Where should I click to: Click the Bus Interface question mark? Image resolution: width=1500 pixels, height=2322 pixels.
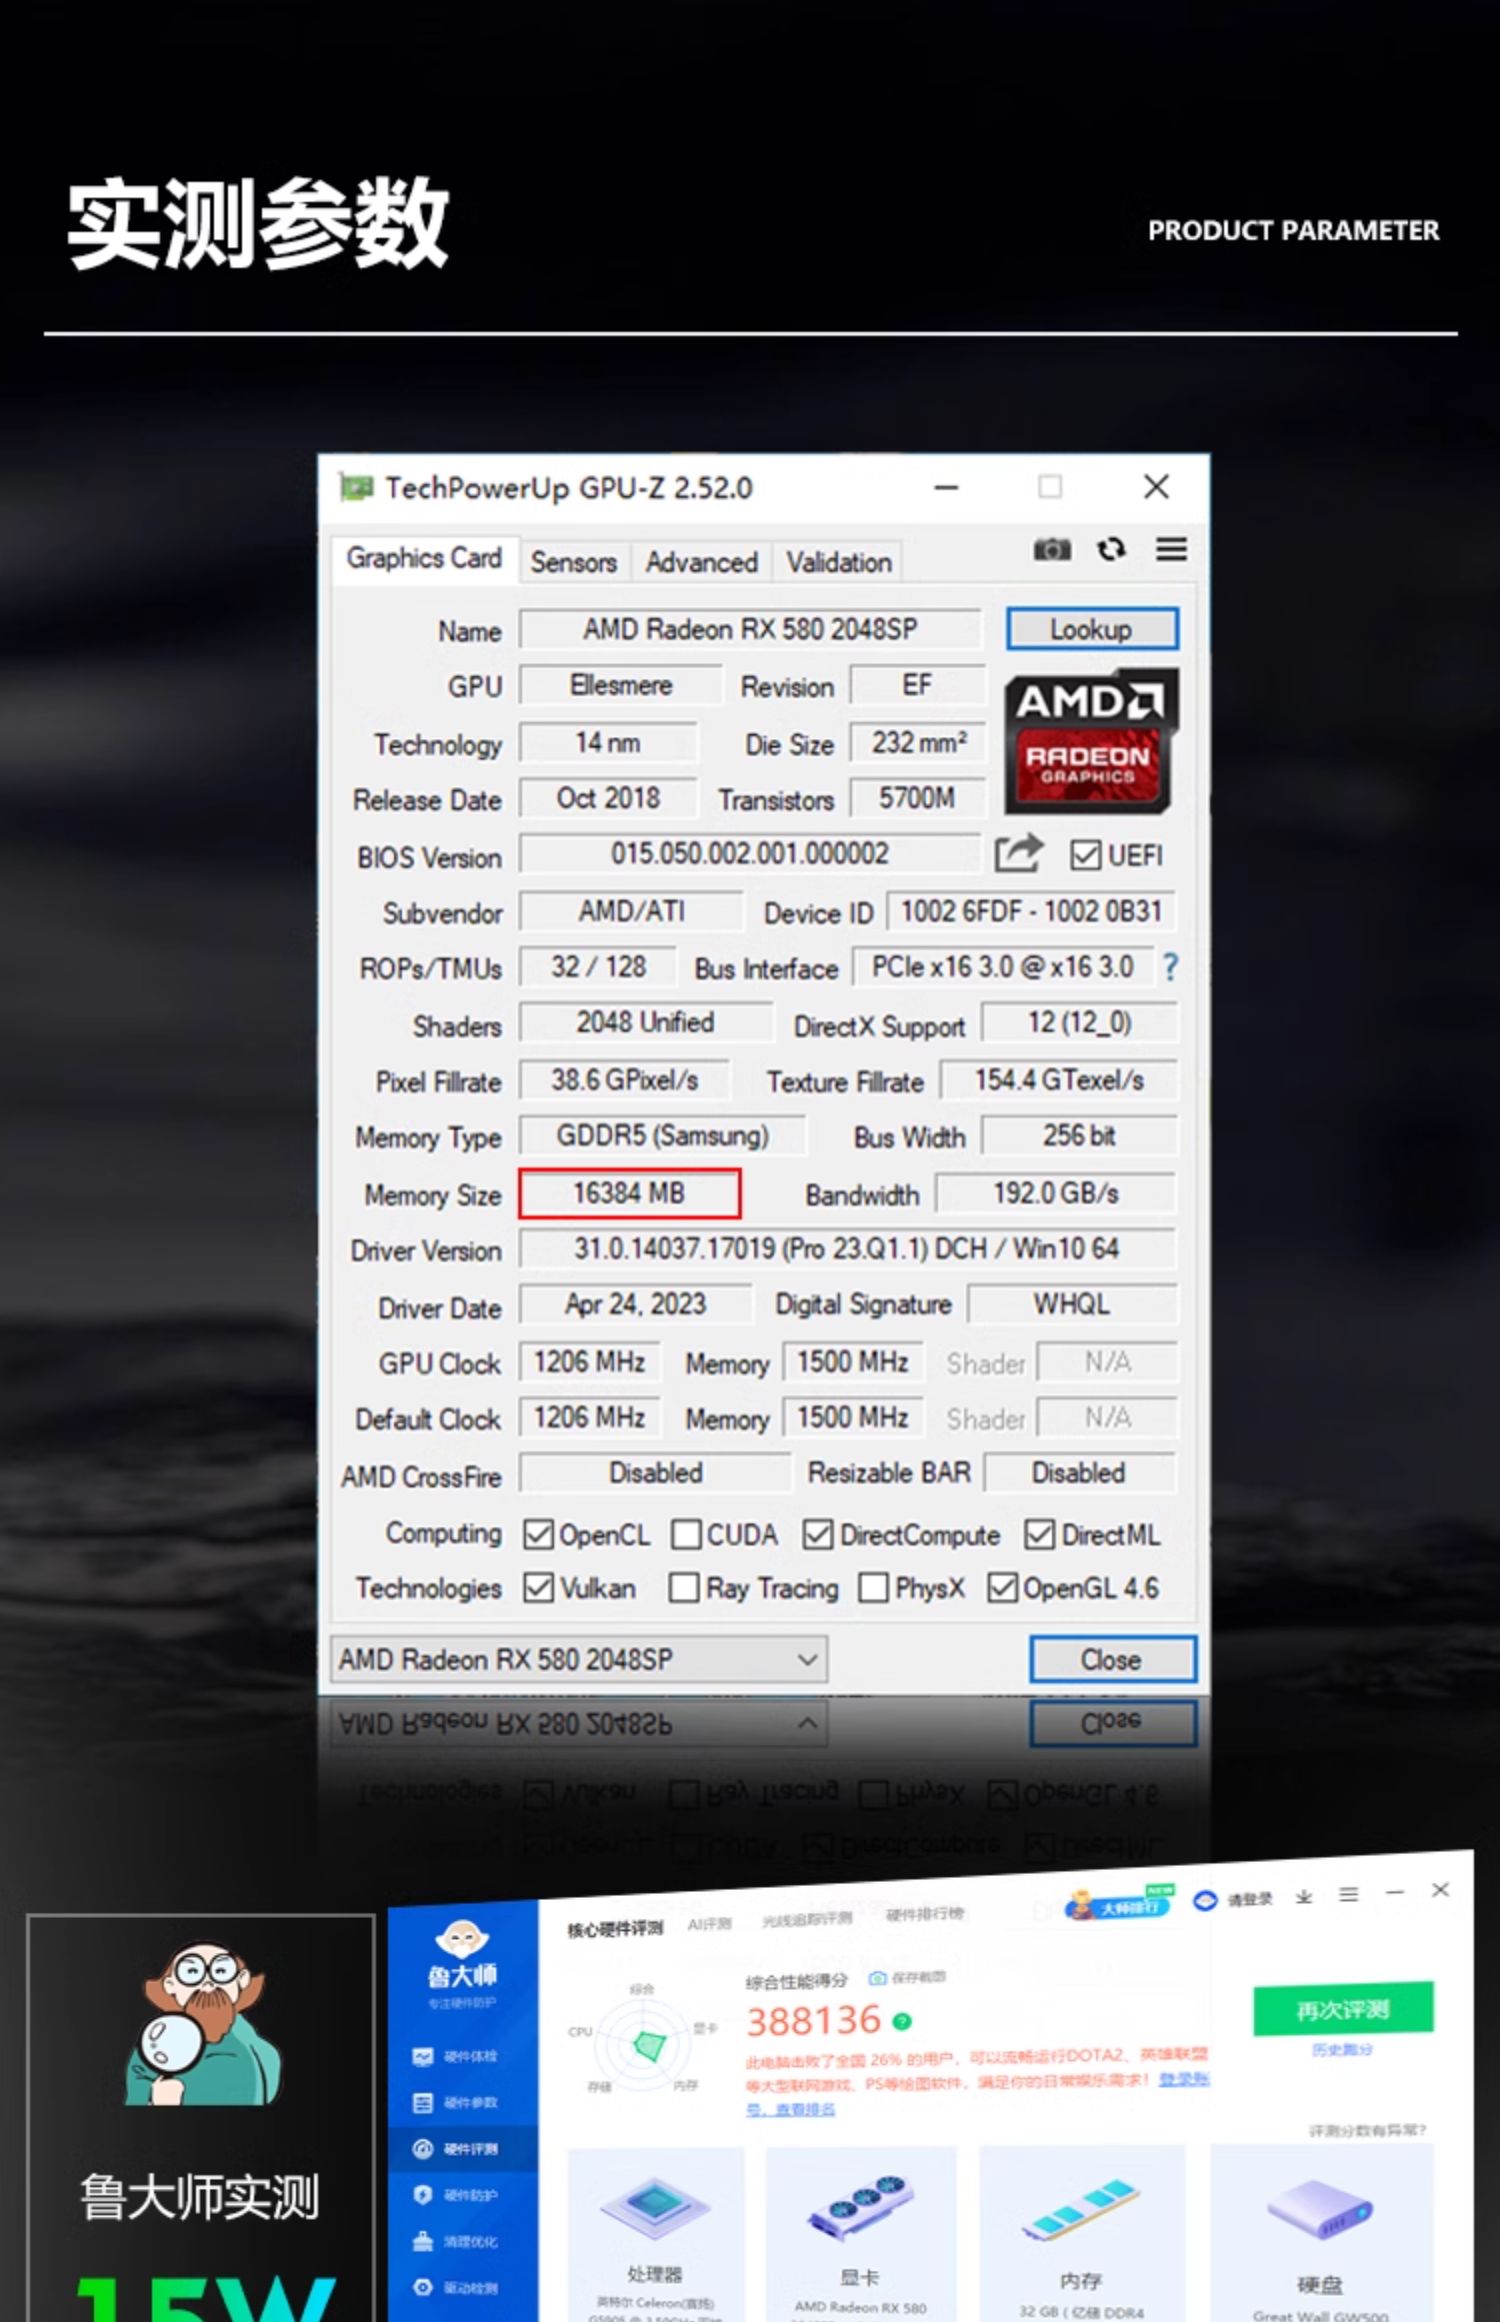1170,967
